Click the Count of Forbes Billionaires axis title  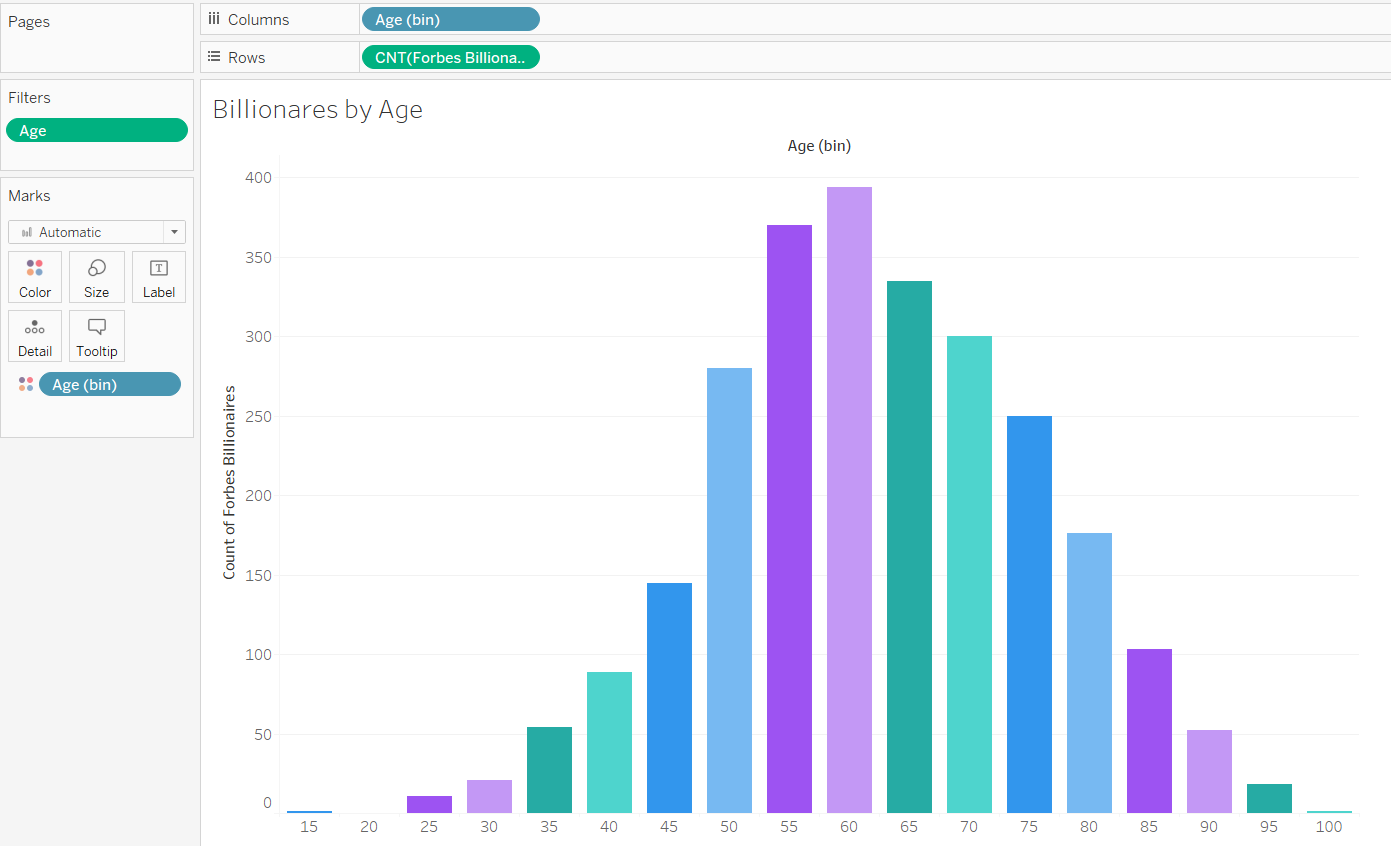[x=230, y=482]
